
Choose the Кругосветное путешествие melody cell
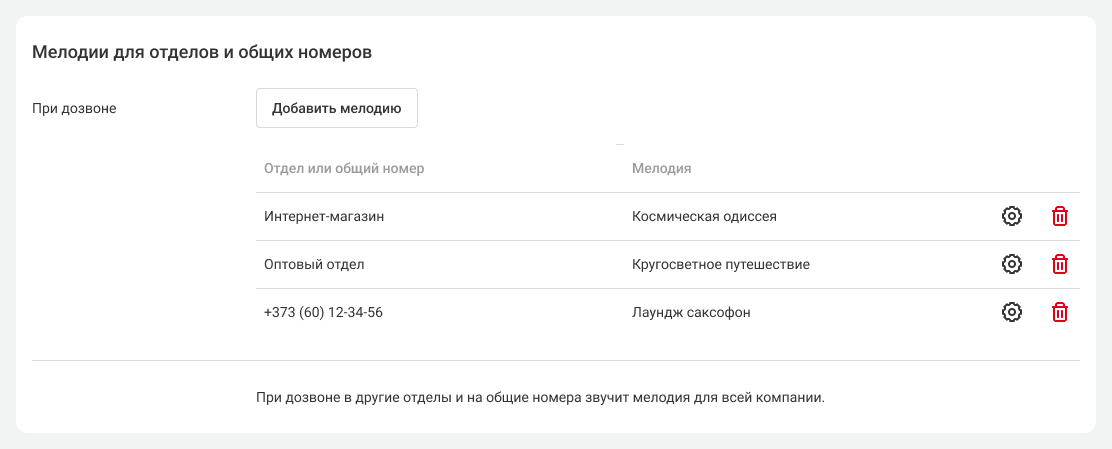(x=720, y=264)
